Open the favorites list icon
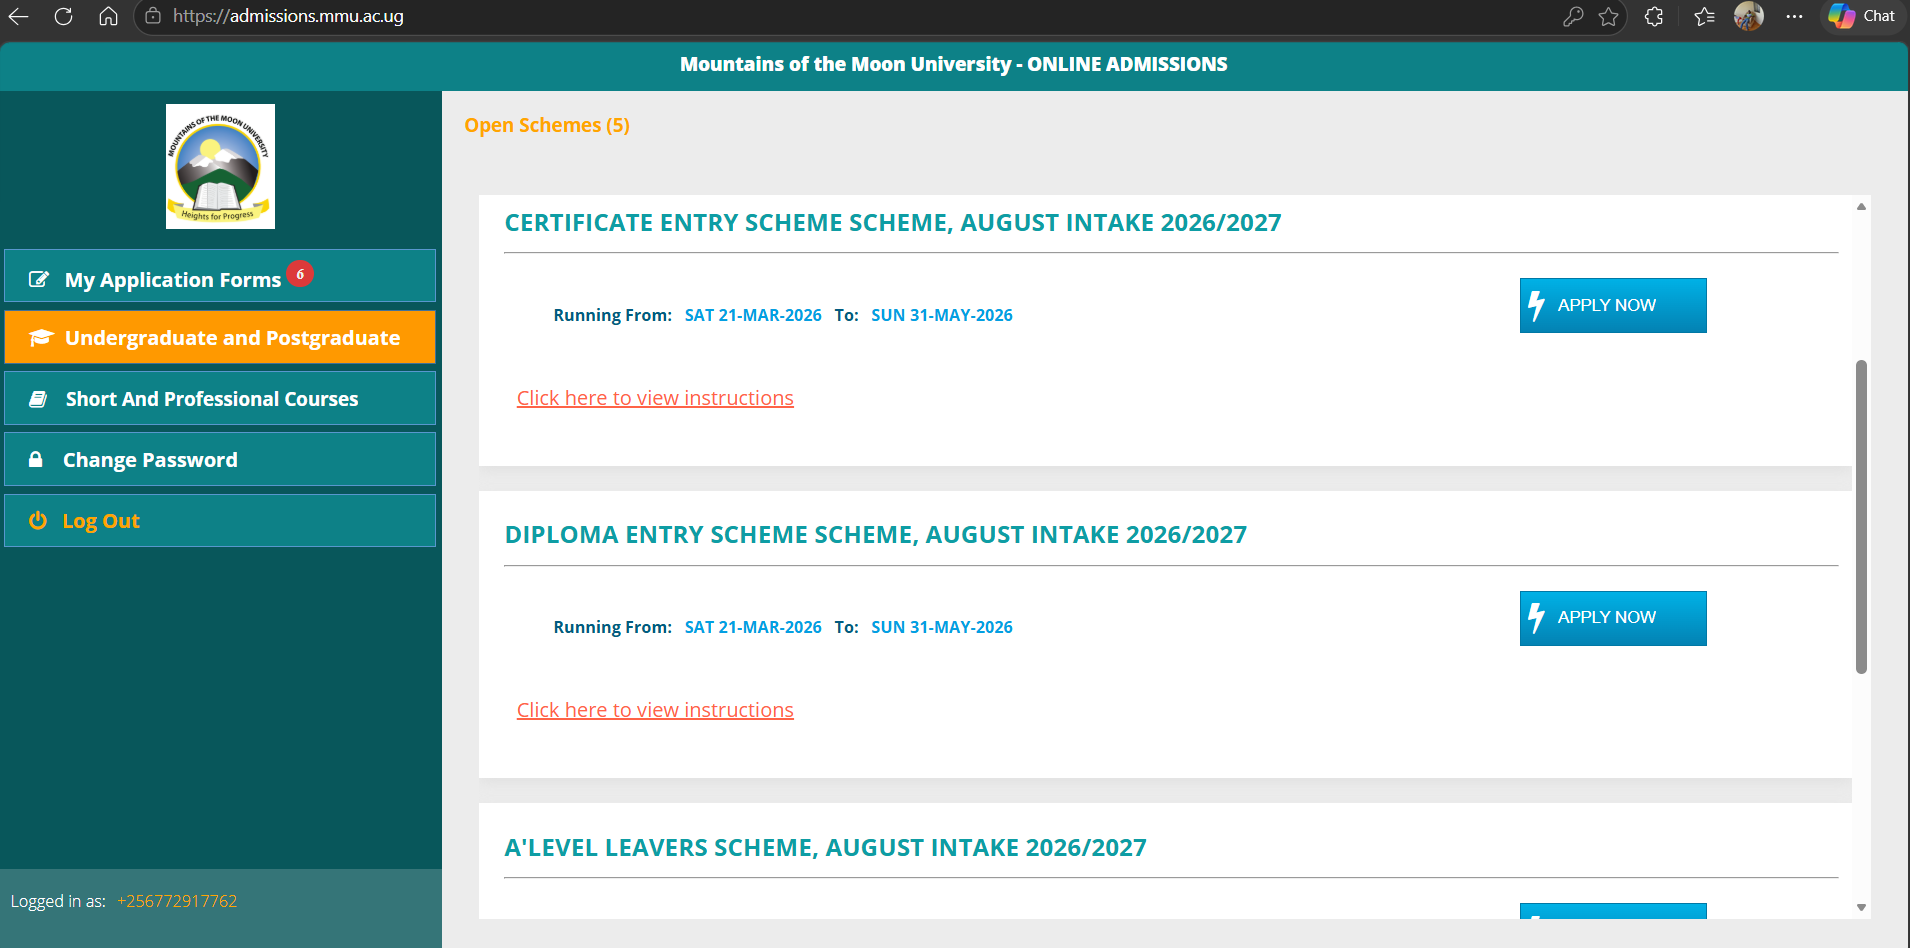 click(1704, 16)
